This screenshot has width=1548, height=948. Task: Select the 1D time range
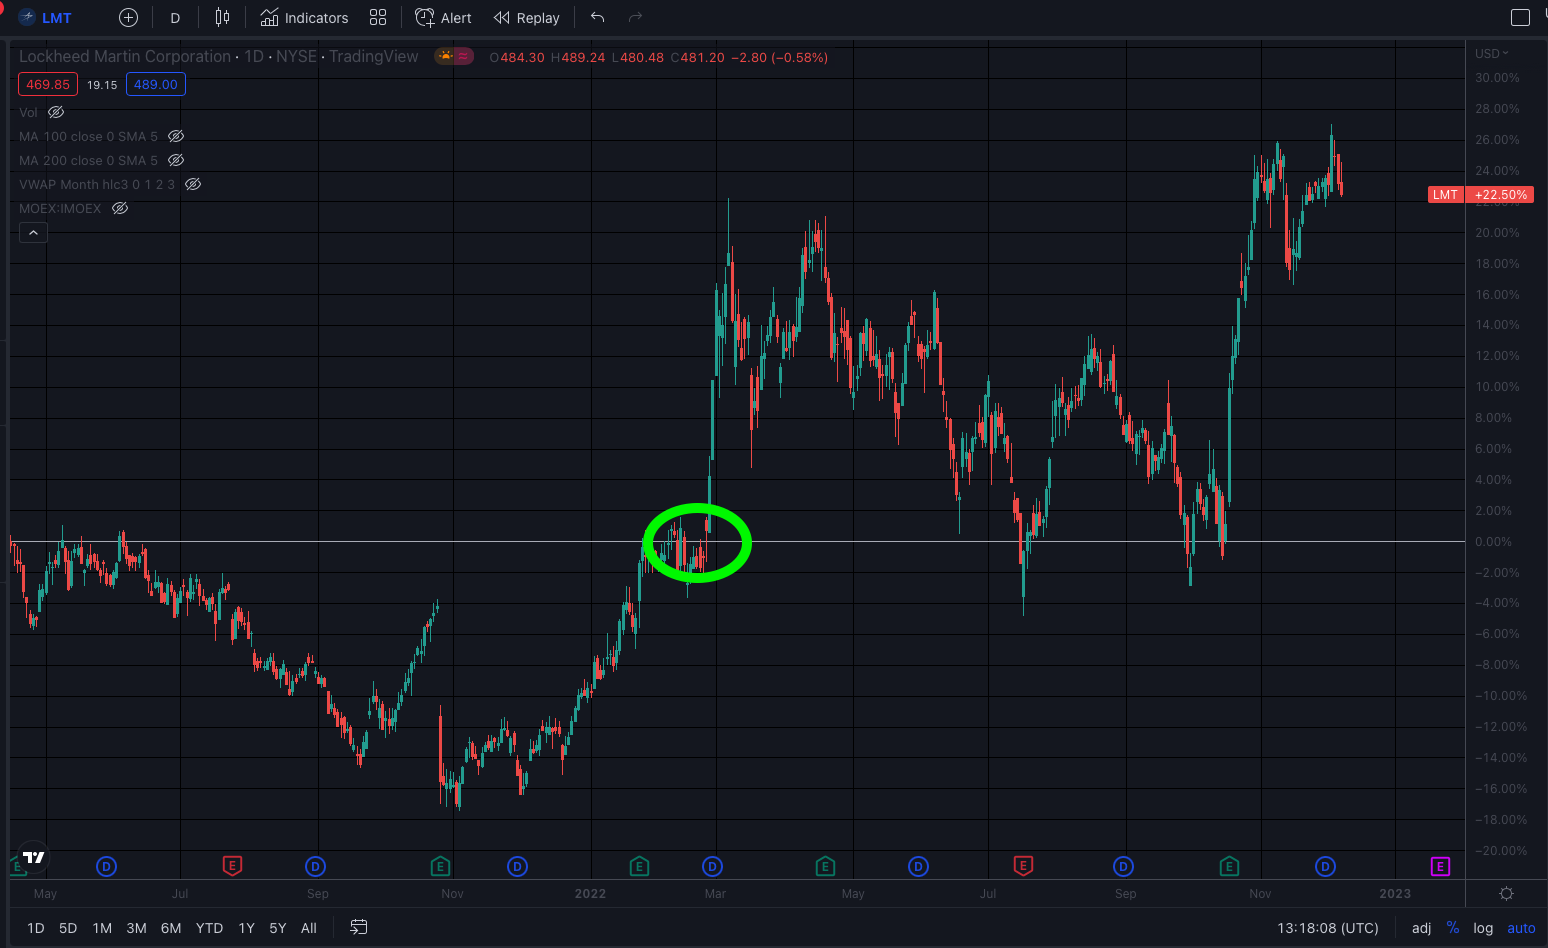[36, 928]
